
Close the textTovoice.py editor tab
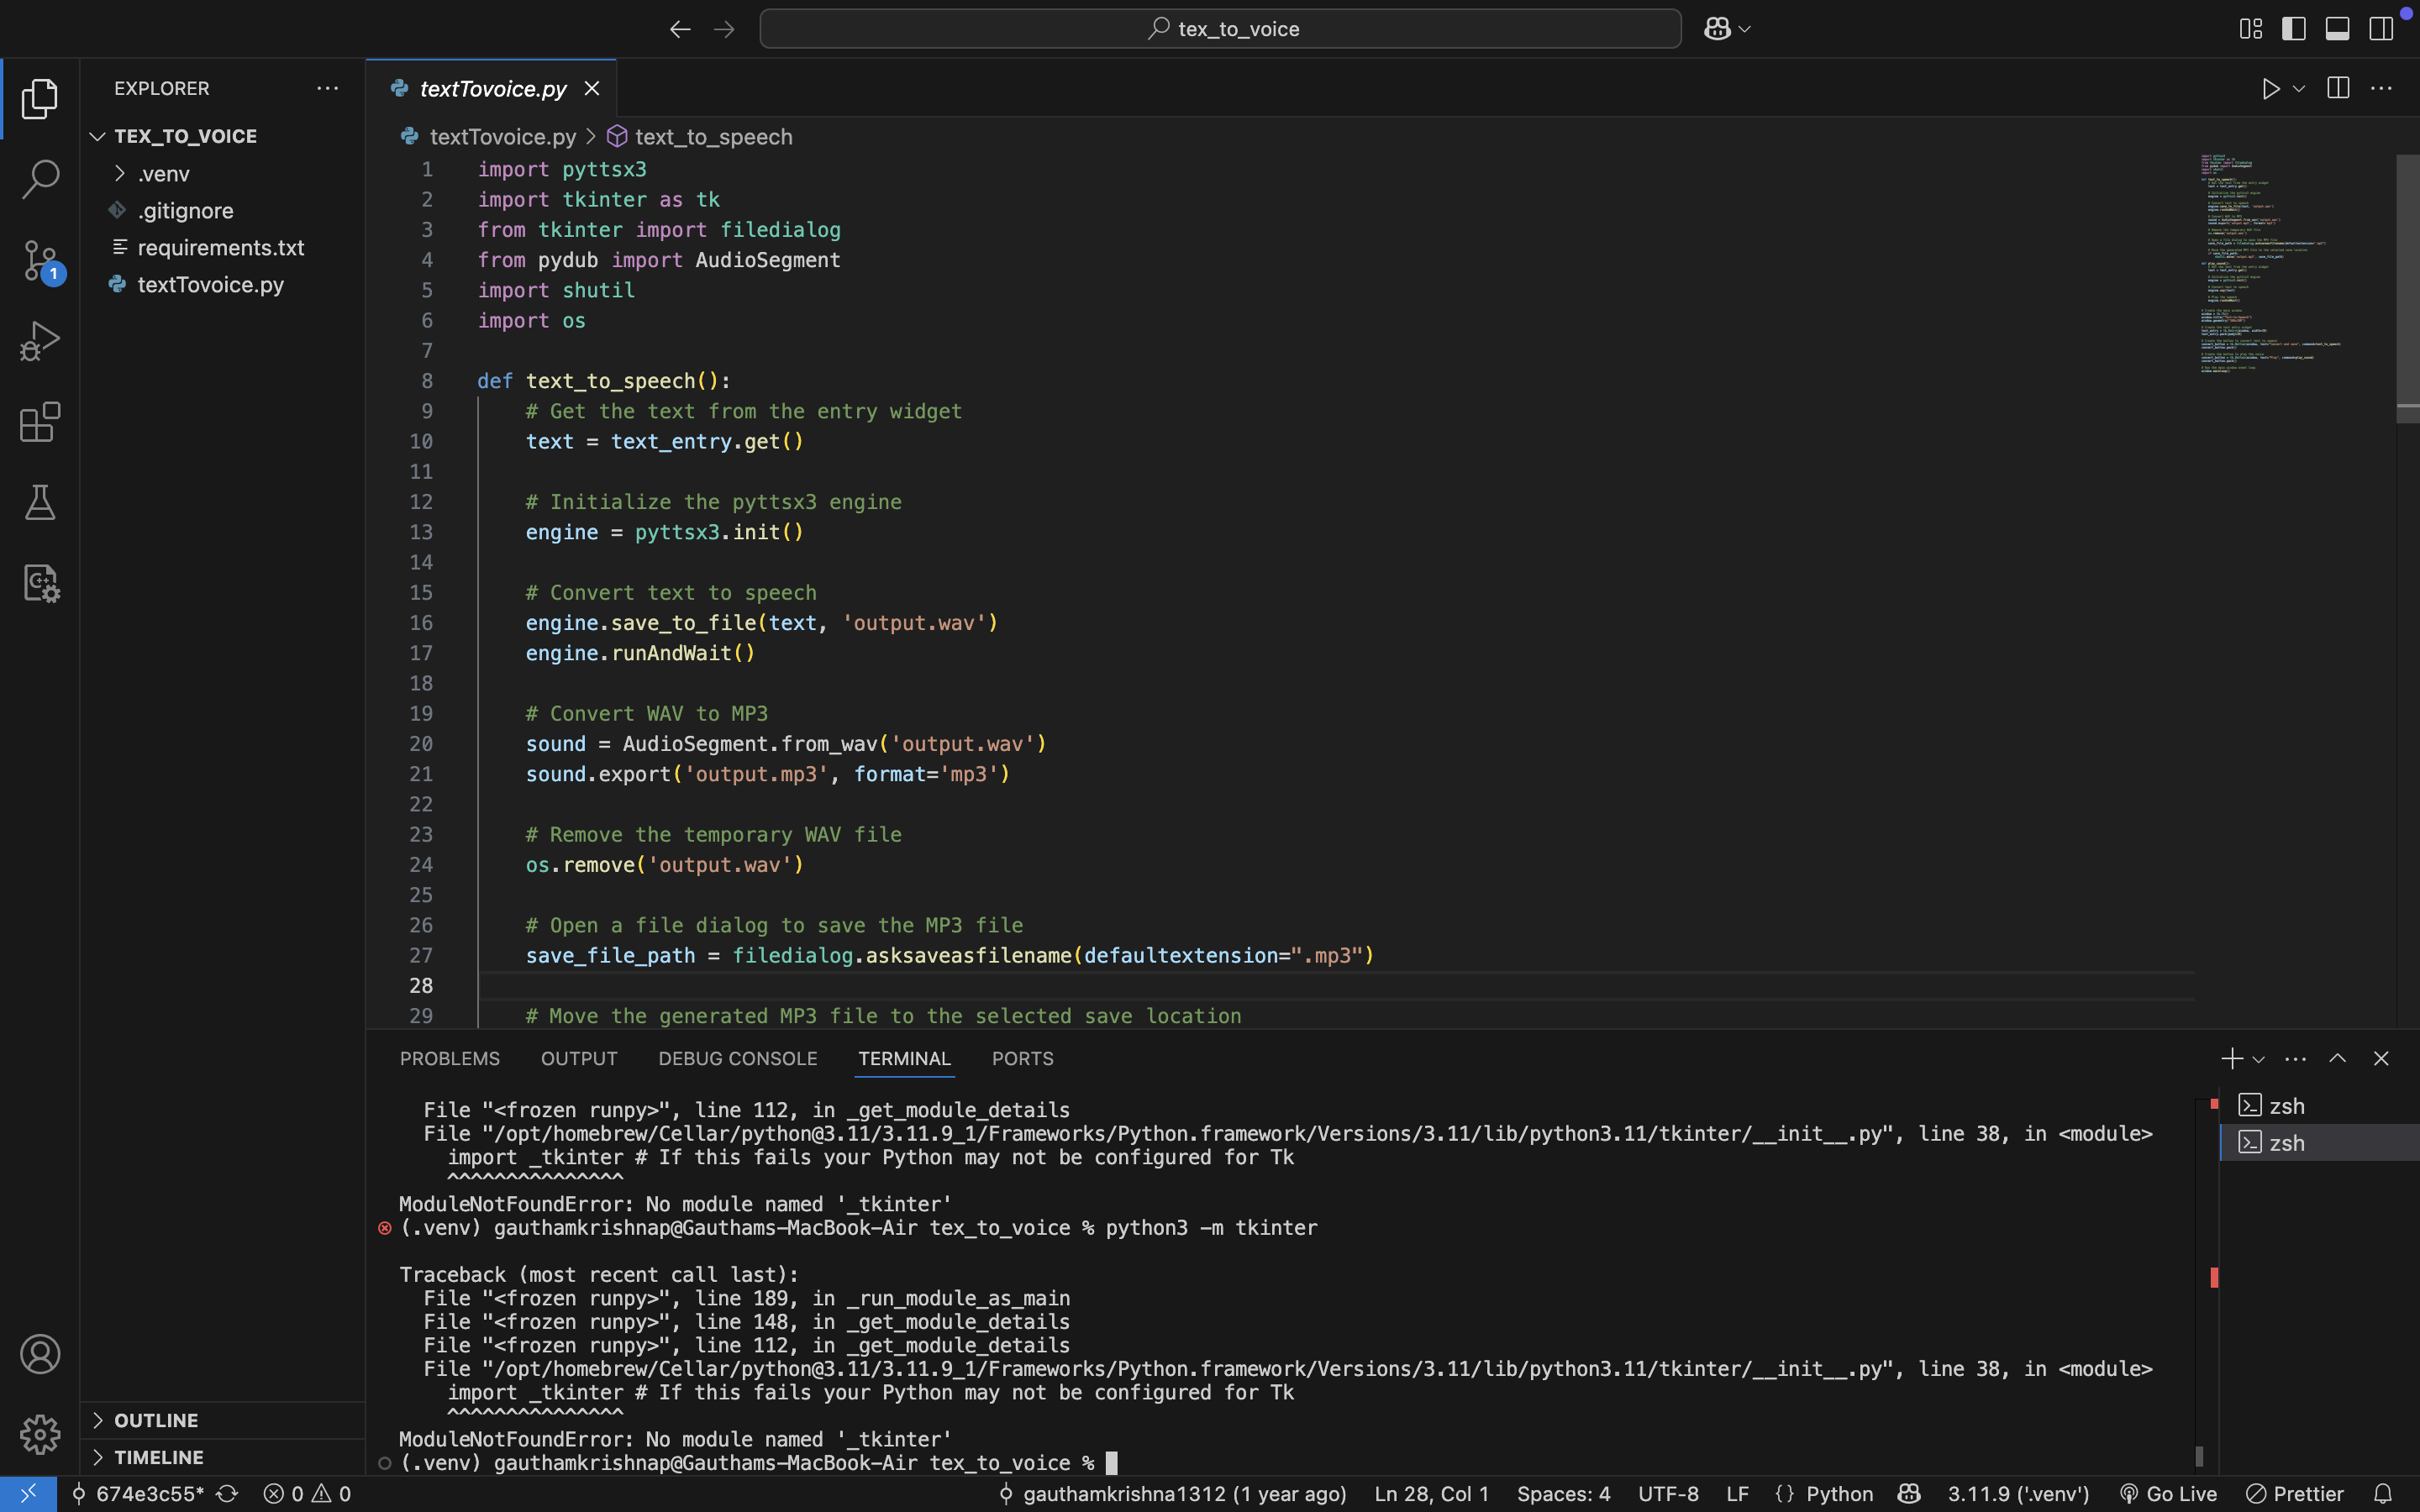coord(592,88)
